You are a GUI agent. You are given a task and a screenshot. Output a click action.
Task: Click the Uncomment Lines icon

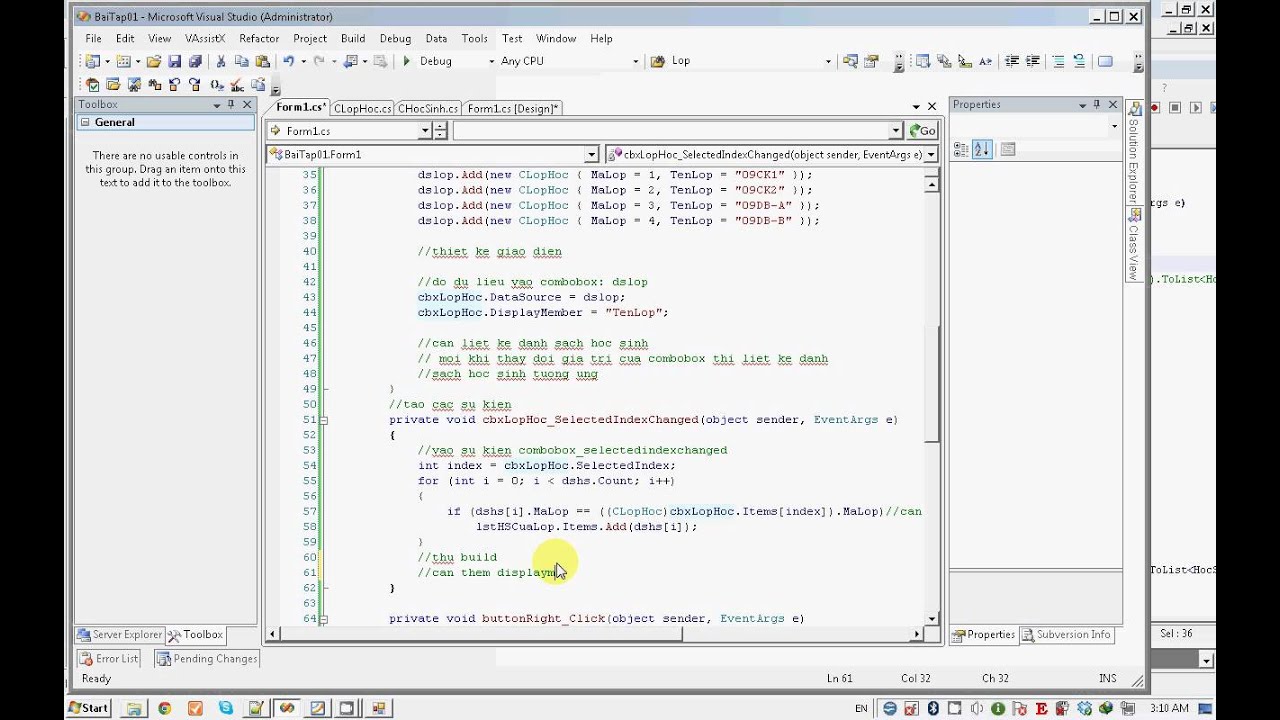1079,61
